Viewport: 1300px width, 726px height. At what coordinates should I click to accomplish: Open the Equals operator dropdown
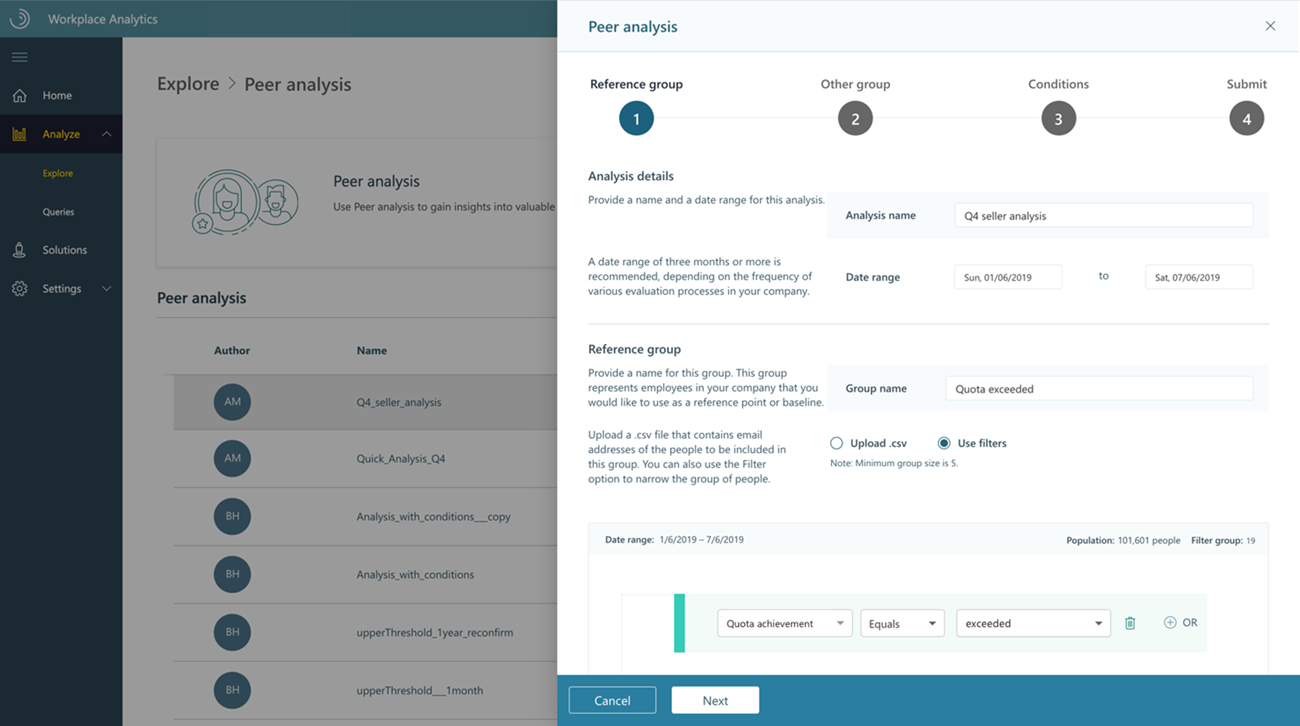(902, 622)
